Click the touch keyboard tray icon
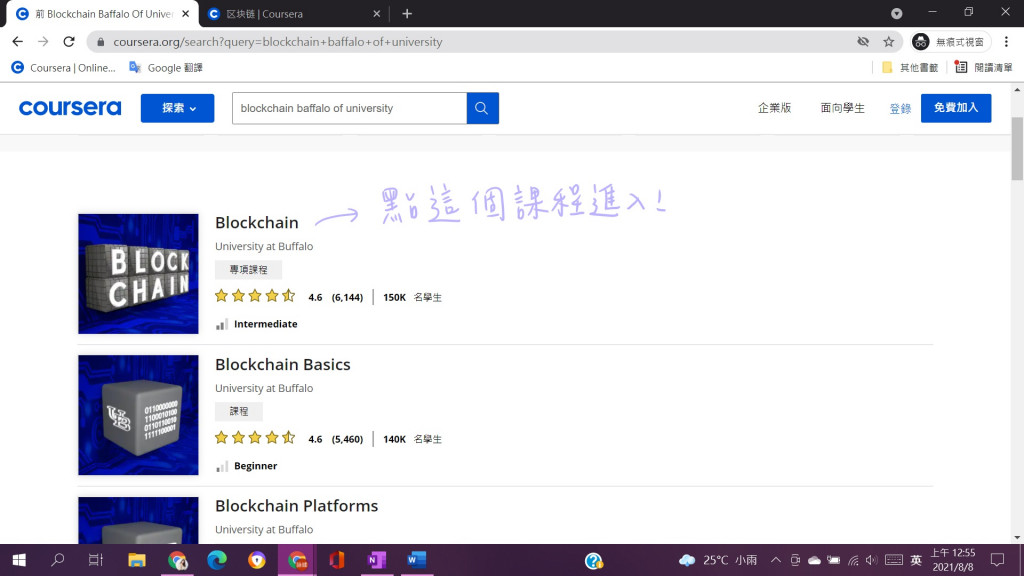The image size is (1024, 576). [894, 560]
